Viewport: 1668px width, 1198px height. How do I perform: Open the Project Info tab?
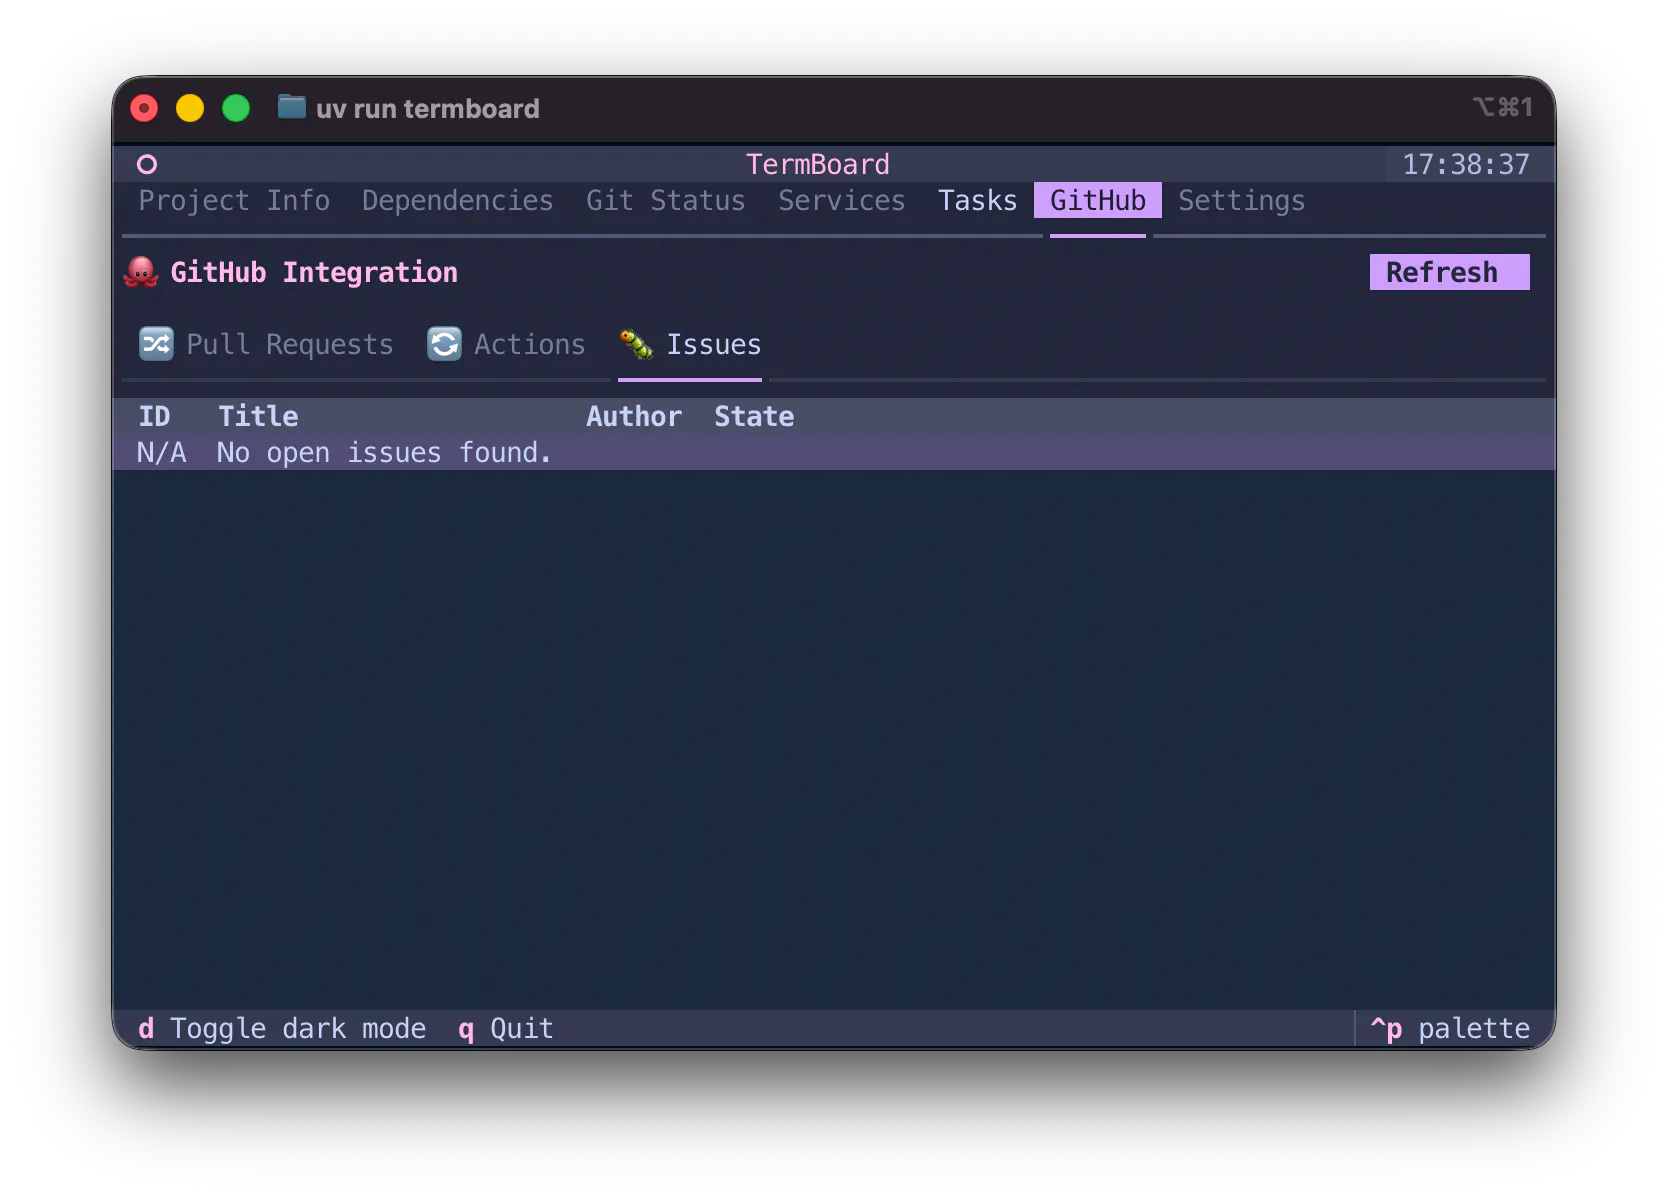point(234,200)
